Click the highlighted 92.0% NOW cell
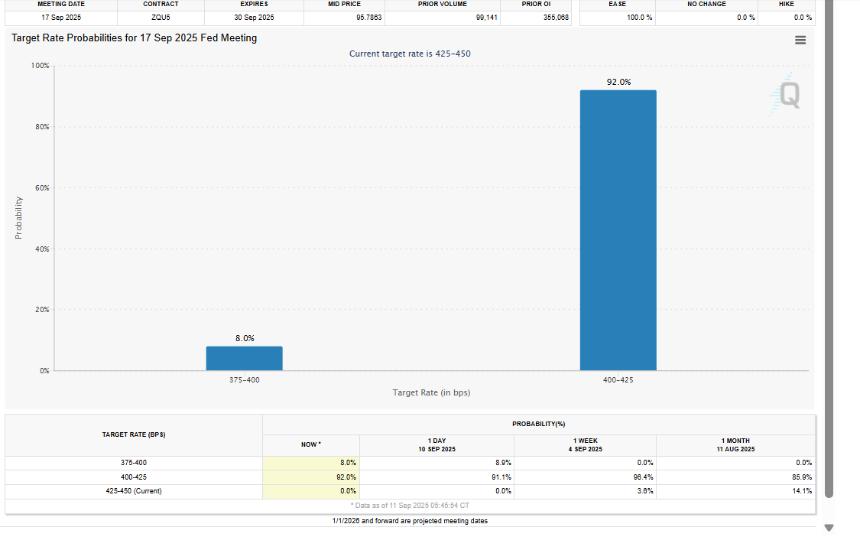Viewport: 860px width, 537px height. pyautogui.click(x=311, y=477)
